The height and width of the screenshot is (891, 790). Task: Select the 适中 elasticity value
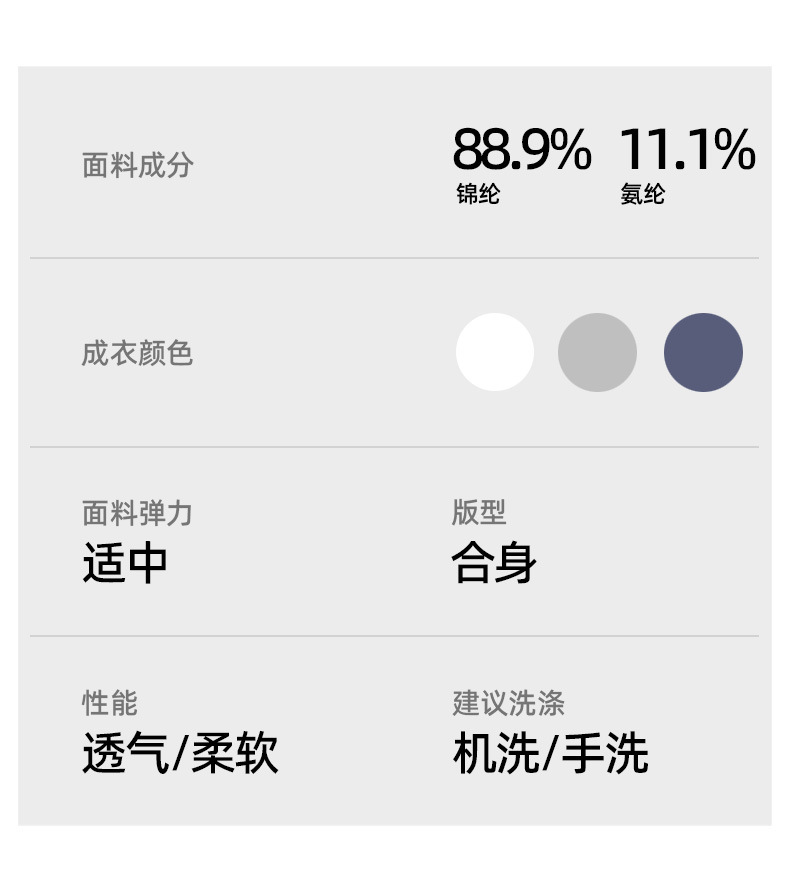tap(125, 563)
